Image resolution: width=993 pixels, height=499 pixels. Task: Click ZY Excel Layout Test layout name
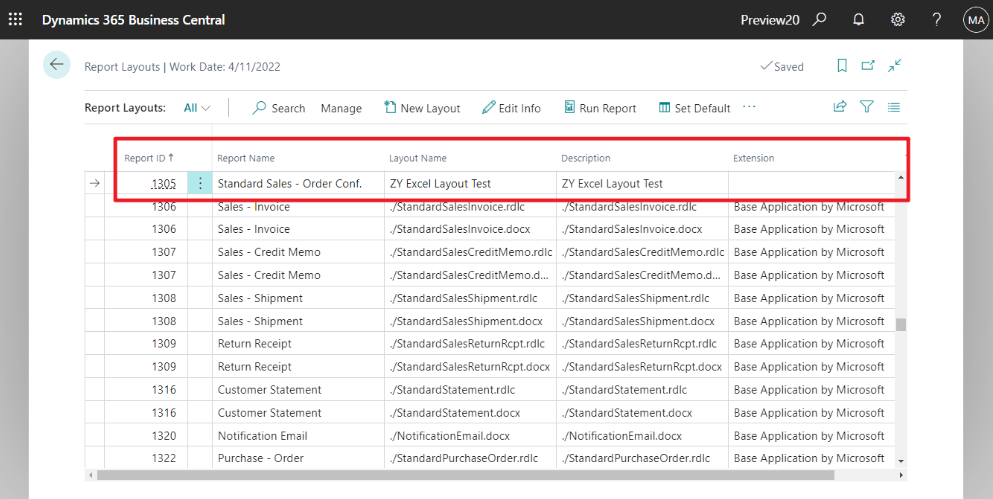(440, 184)
